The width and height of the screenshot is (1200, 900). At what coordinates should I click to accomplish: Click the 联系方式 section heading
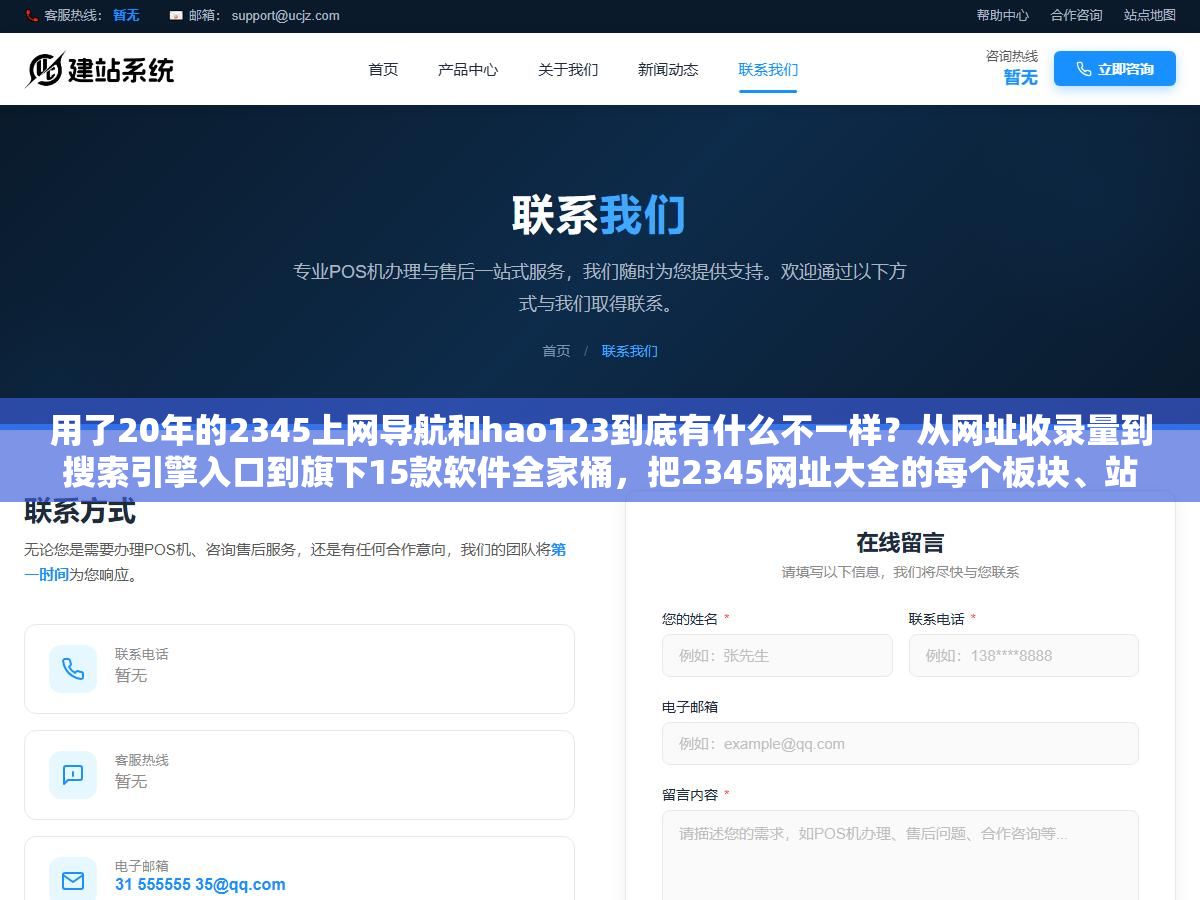80,512
